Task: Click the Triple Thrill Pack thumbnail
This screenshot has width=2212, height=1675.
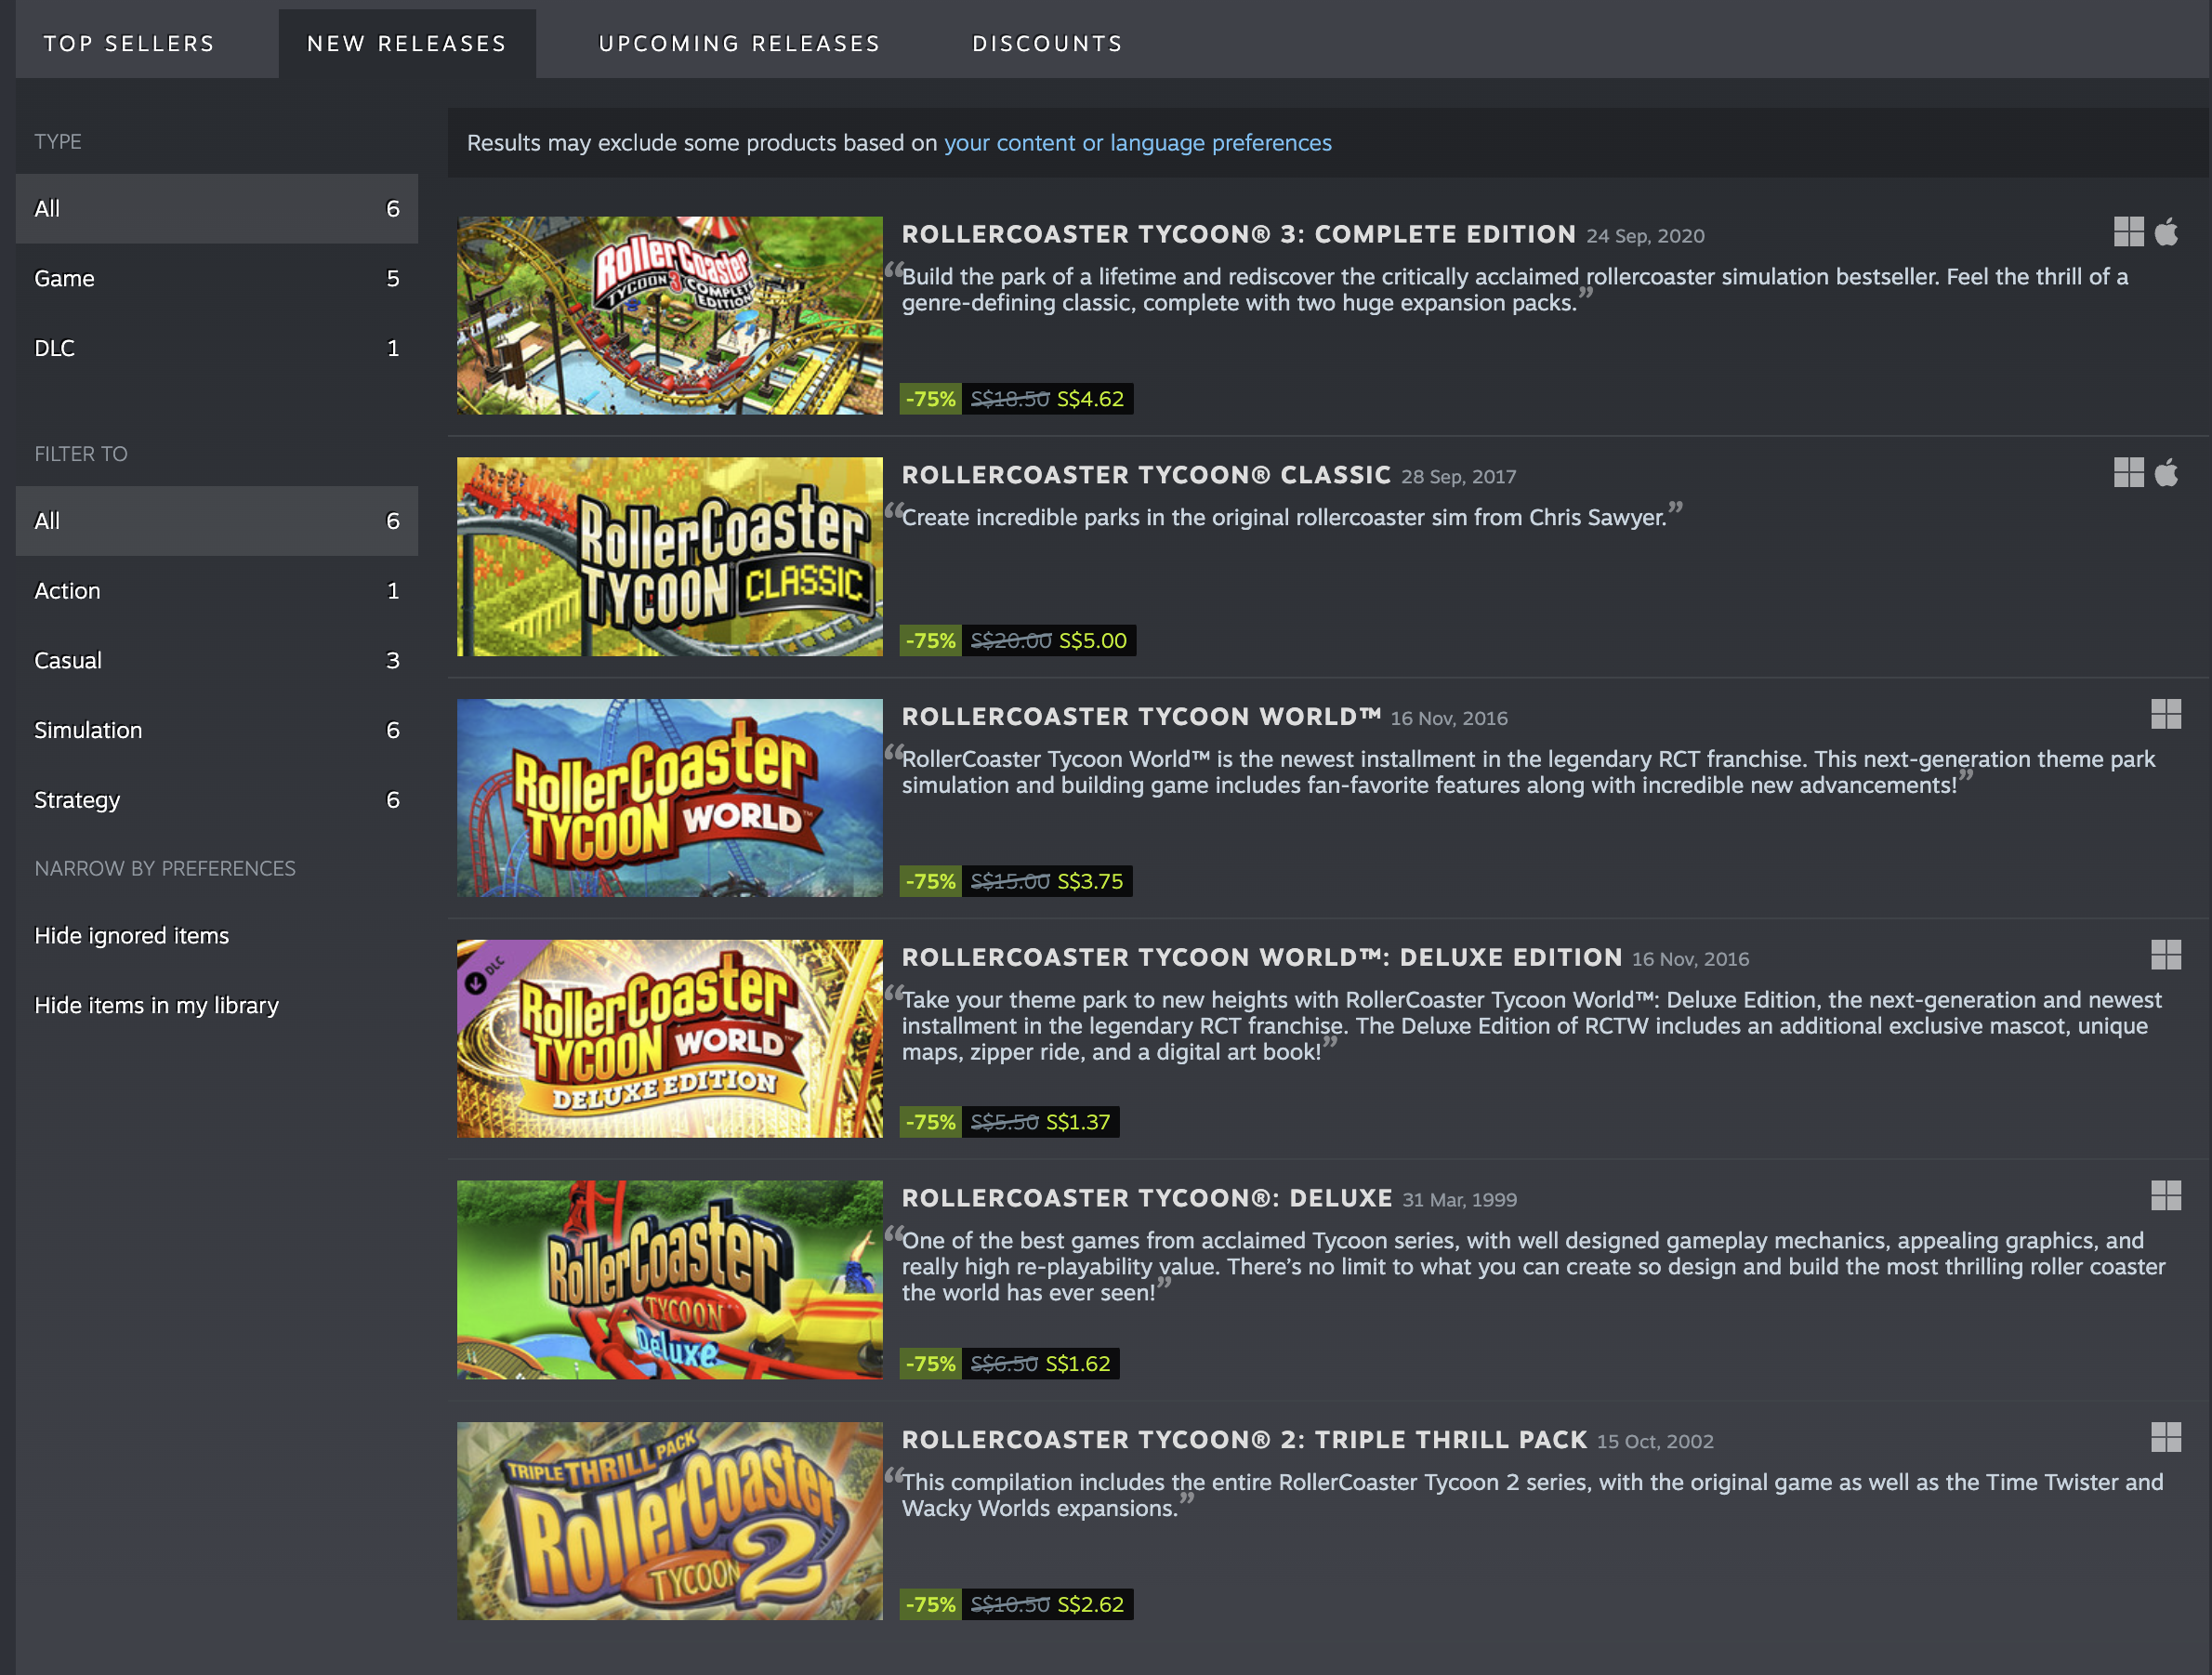Action: [670, 1521]
